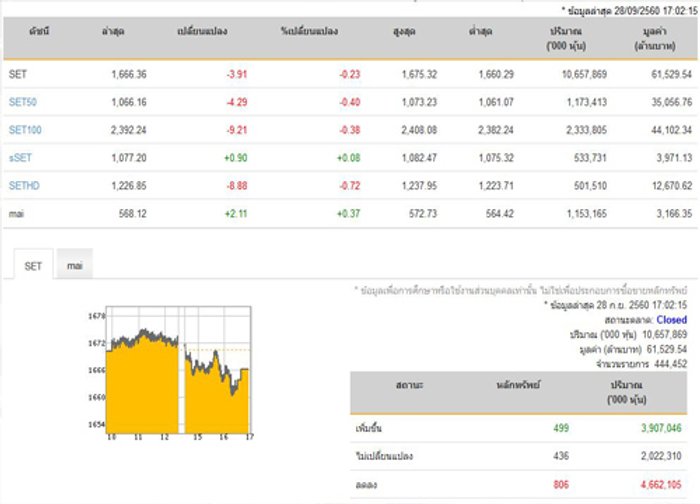Select SET100 high value 2,408.08
The image size is (700, 504).
(x=419, y=130)
